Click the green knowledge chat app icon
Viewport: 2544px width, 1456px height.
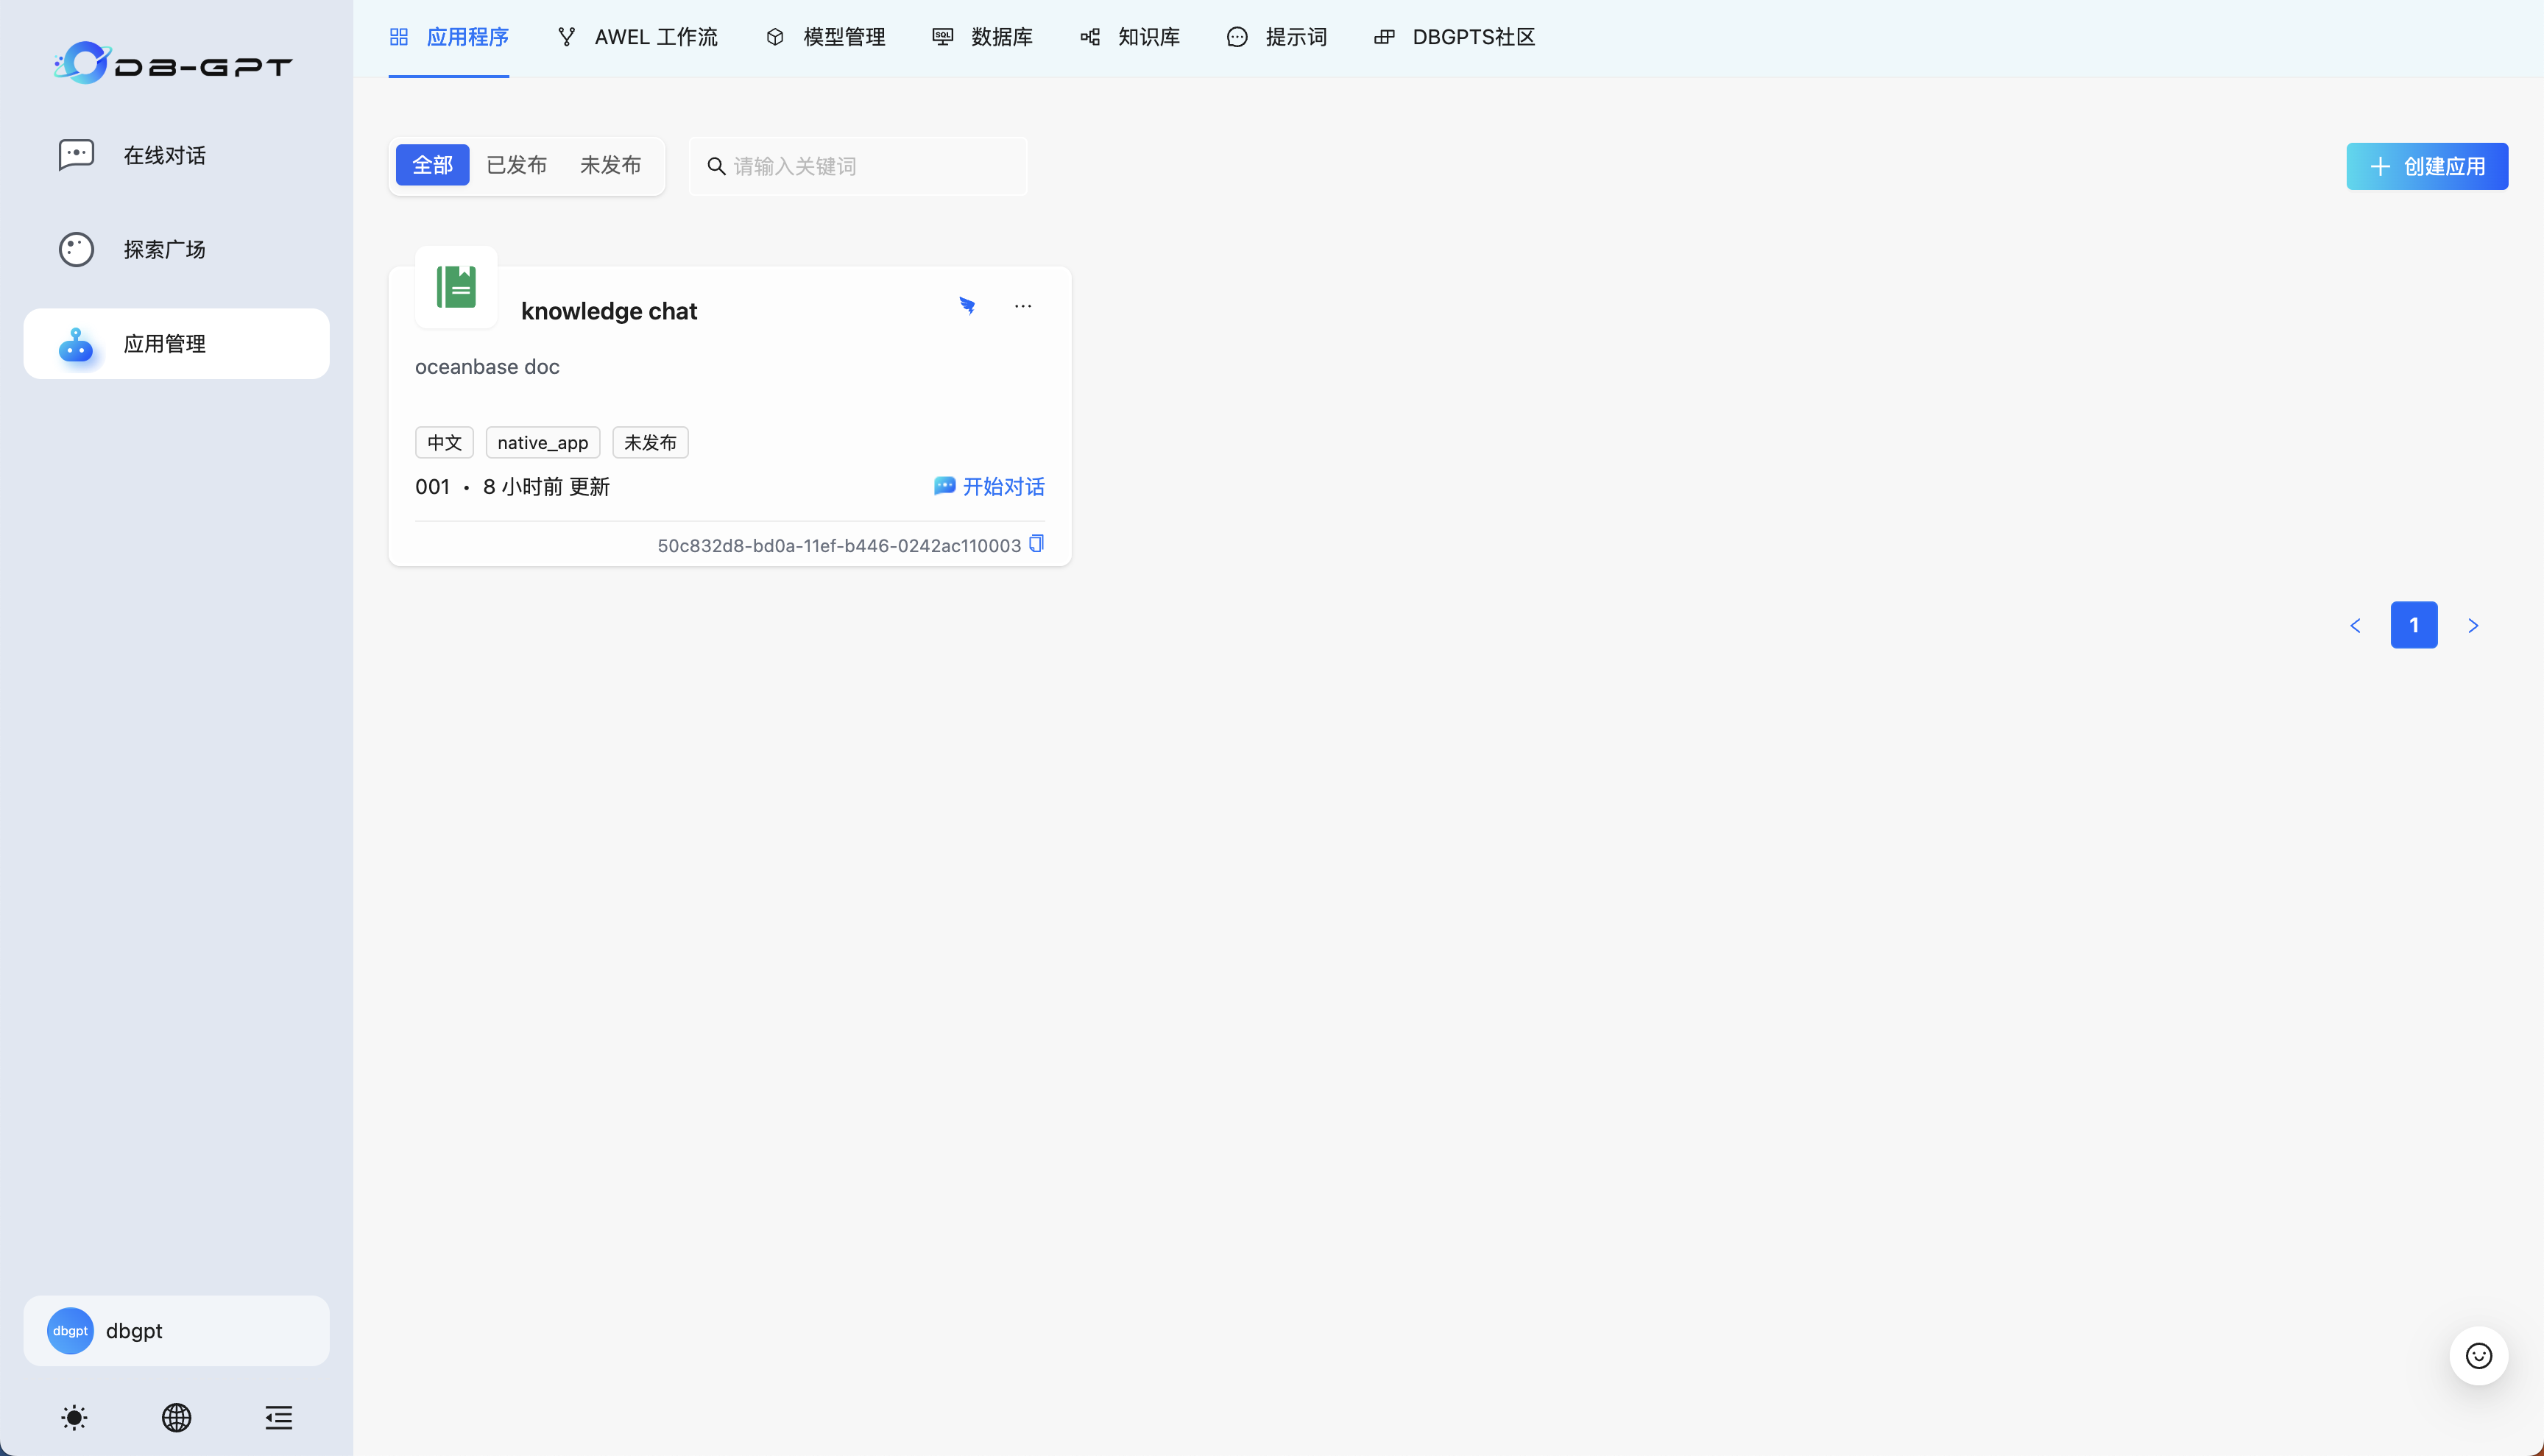456,287
